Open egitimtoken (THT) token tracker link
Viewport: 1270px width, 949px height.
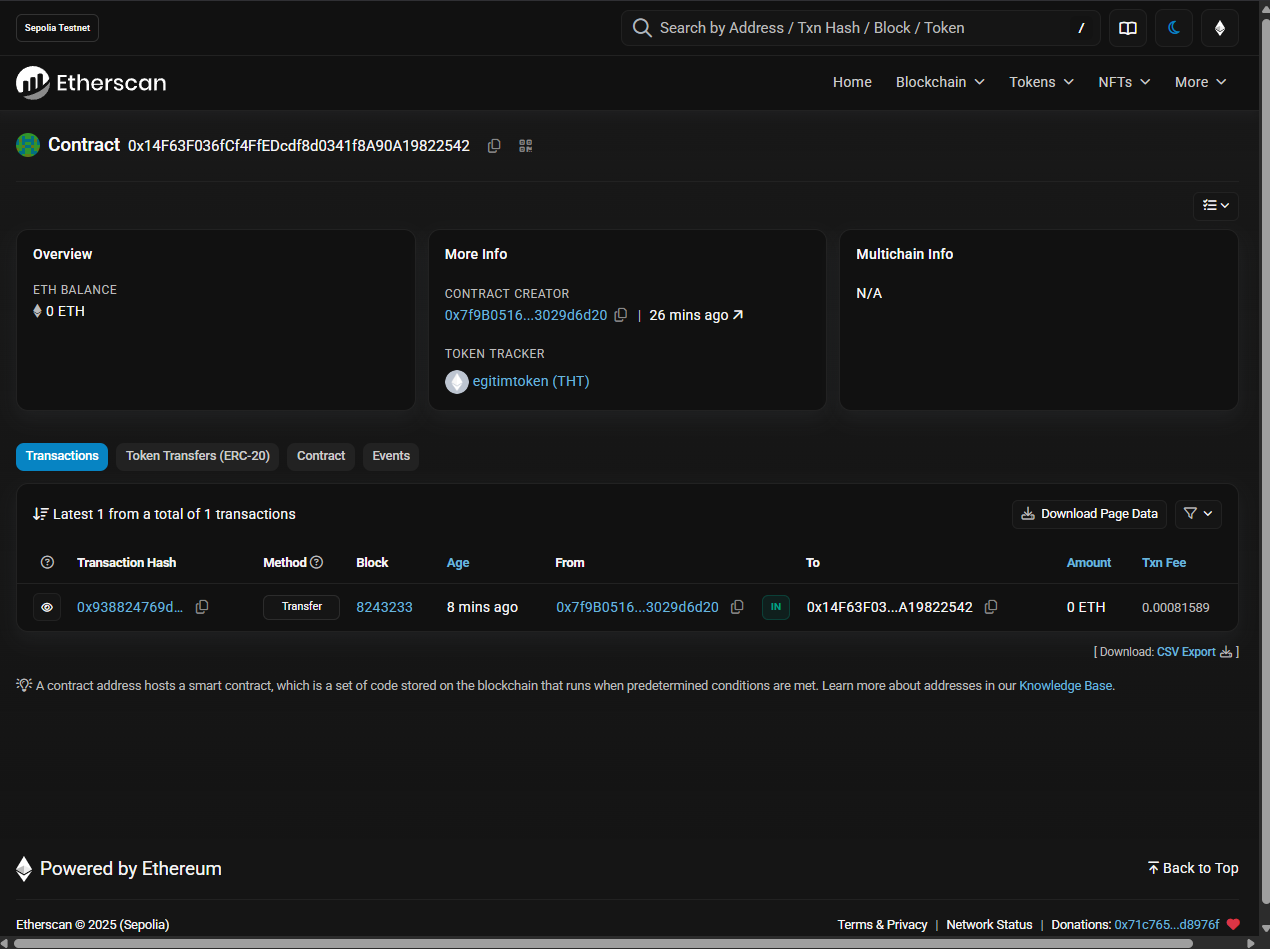pyautogui.click(x=531, y=381)
